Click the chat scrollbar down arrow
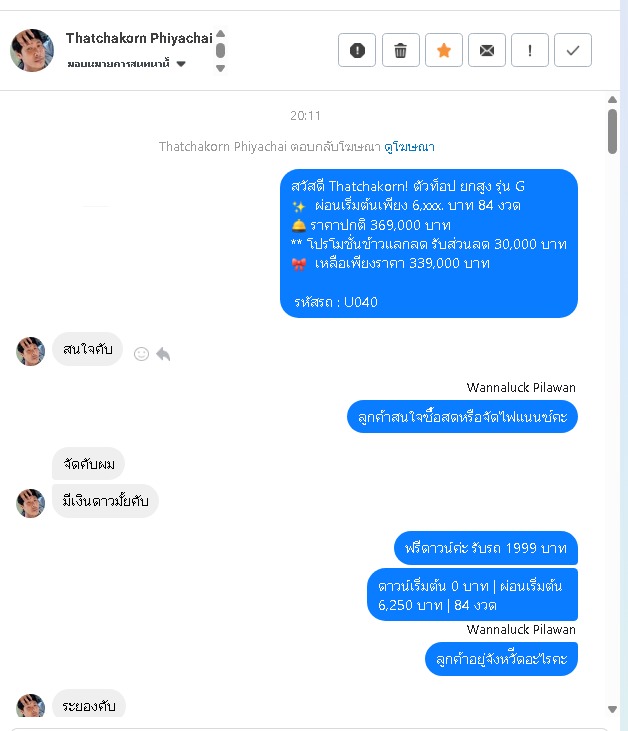 (x=613, y=709)
